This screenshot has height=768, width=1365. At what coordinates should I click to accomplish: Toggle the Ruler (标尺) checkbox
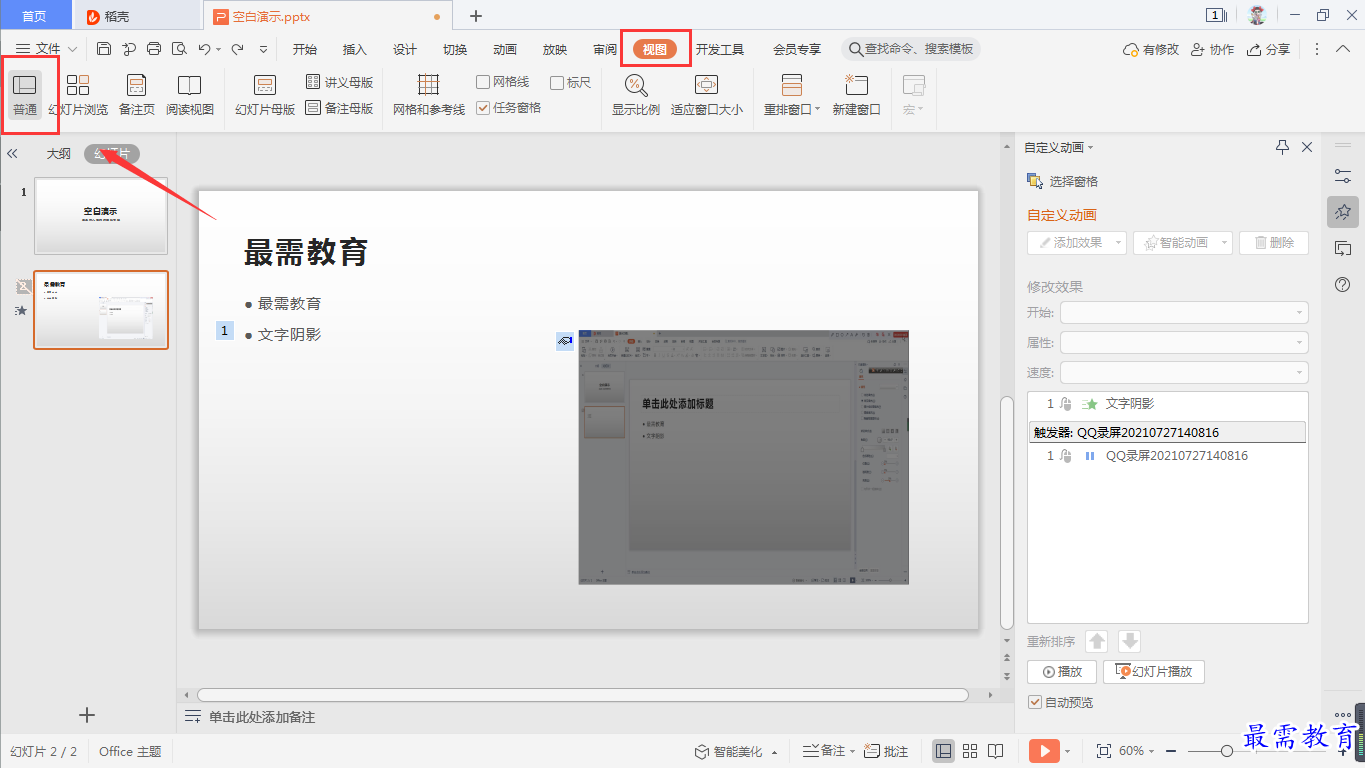pos(571,82)
